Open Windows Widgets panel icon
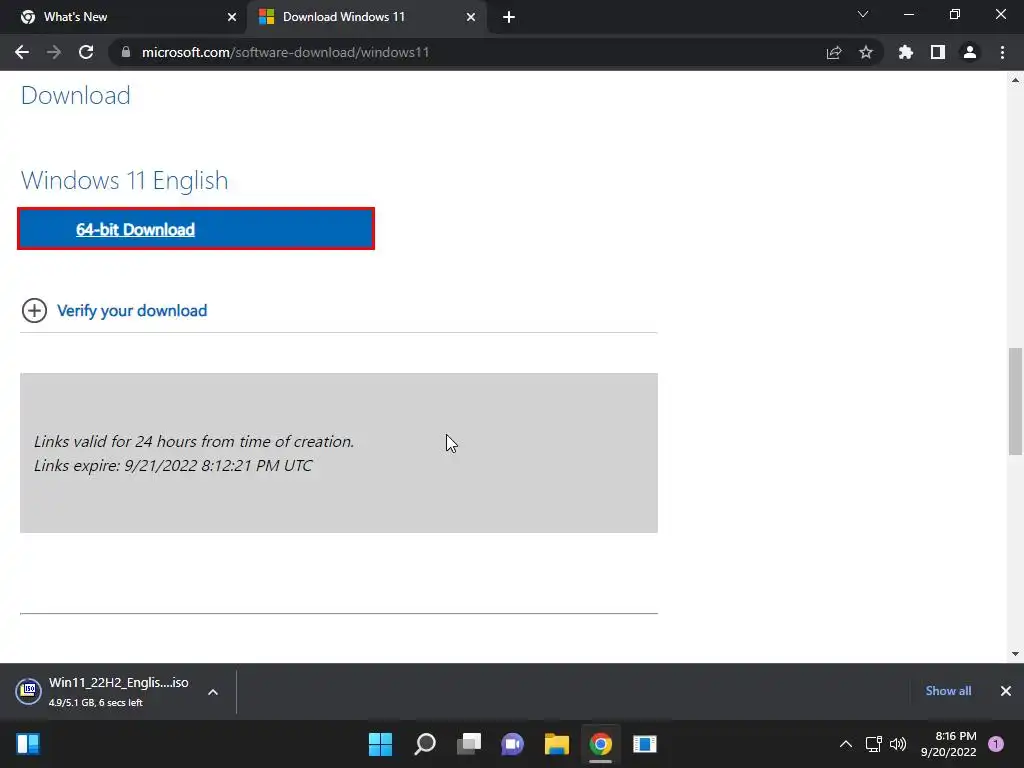1024x768 pixels. click(28, 744)
